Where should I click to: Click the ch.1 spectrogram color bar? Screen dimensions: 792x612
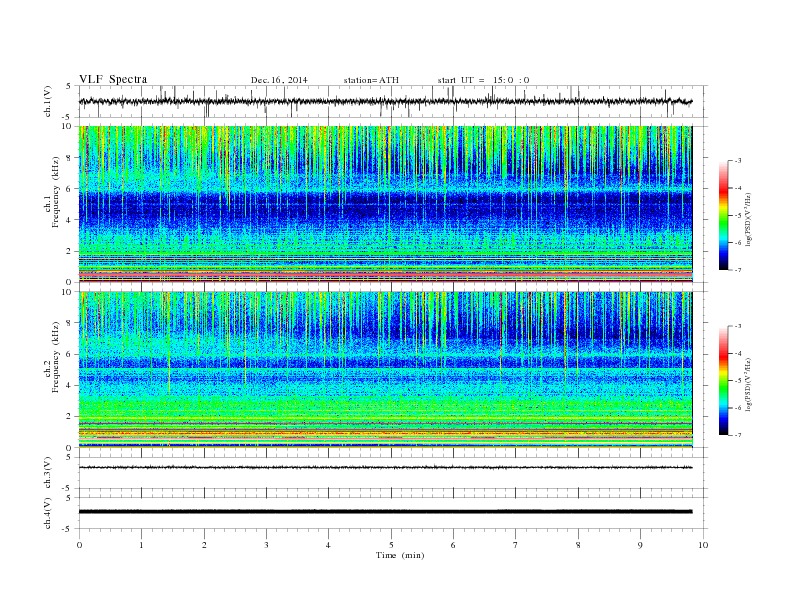[x=723, y=216]
